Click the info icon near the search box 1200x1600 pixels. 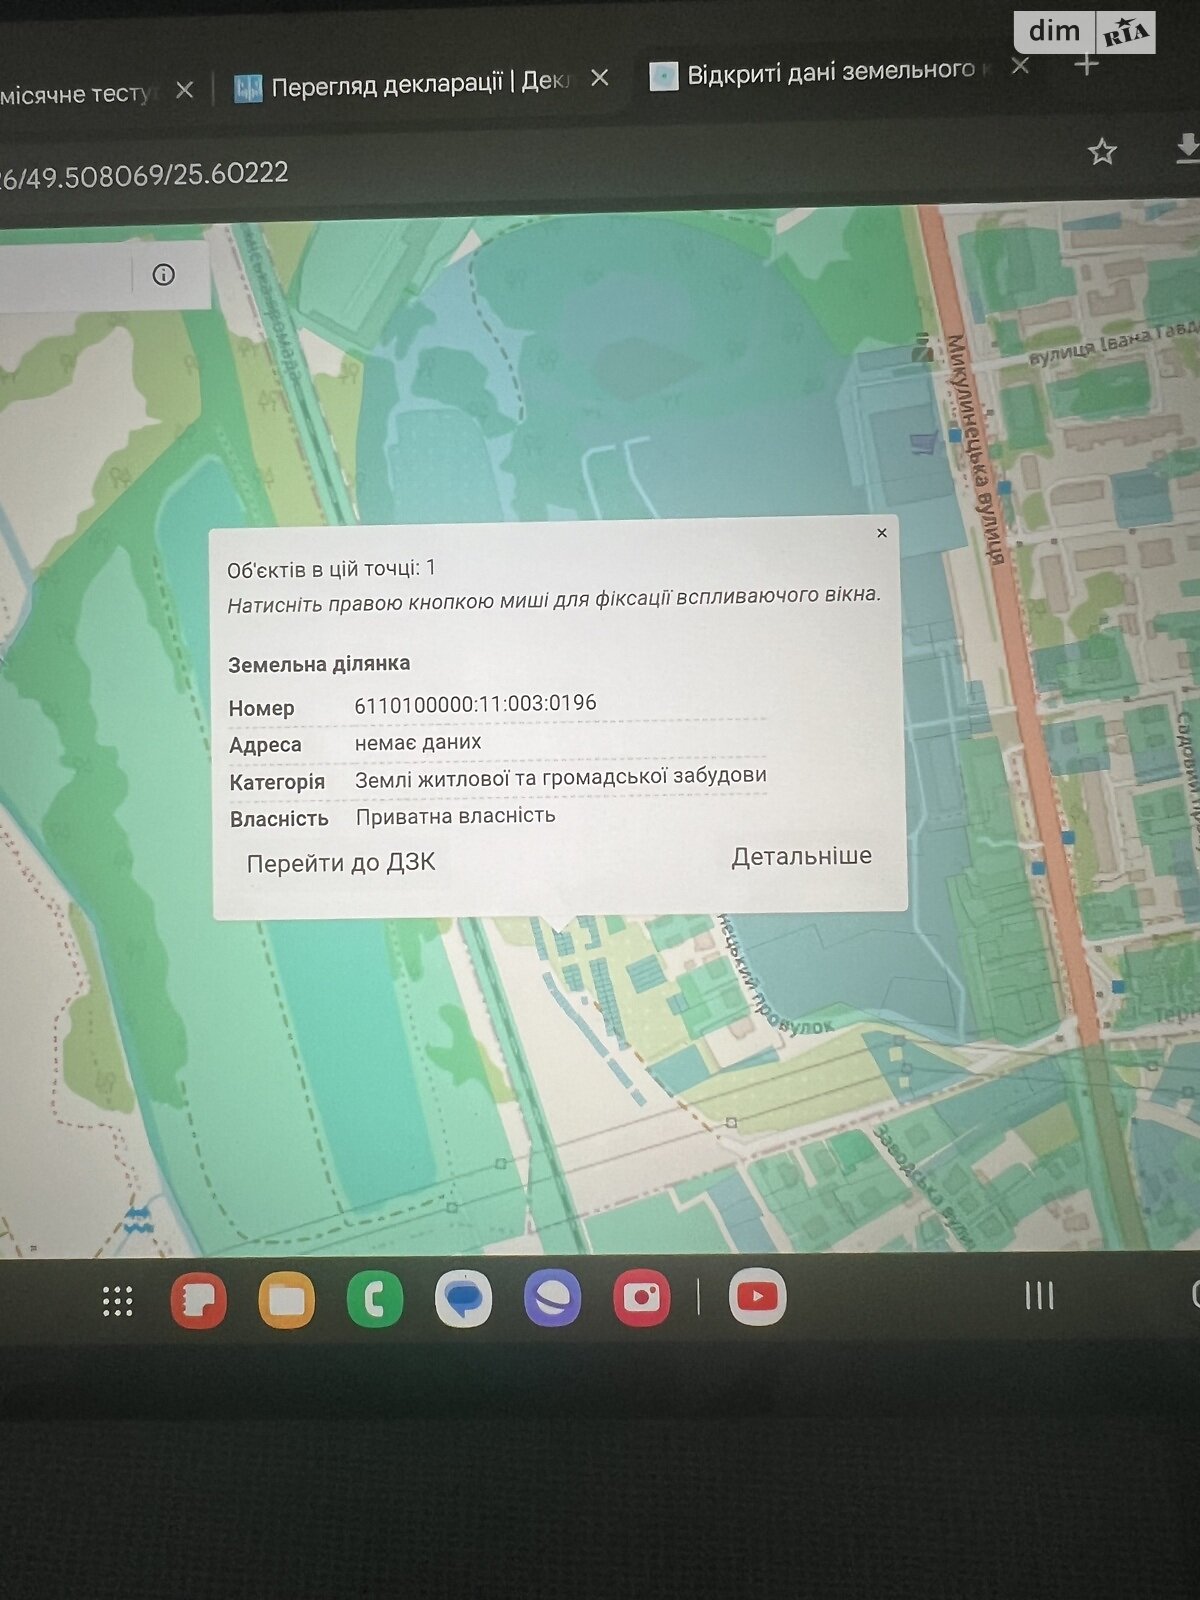pos(163,275)
